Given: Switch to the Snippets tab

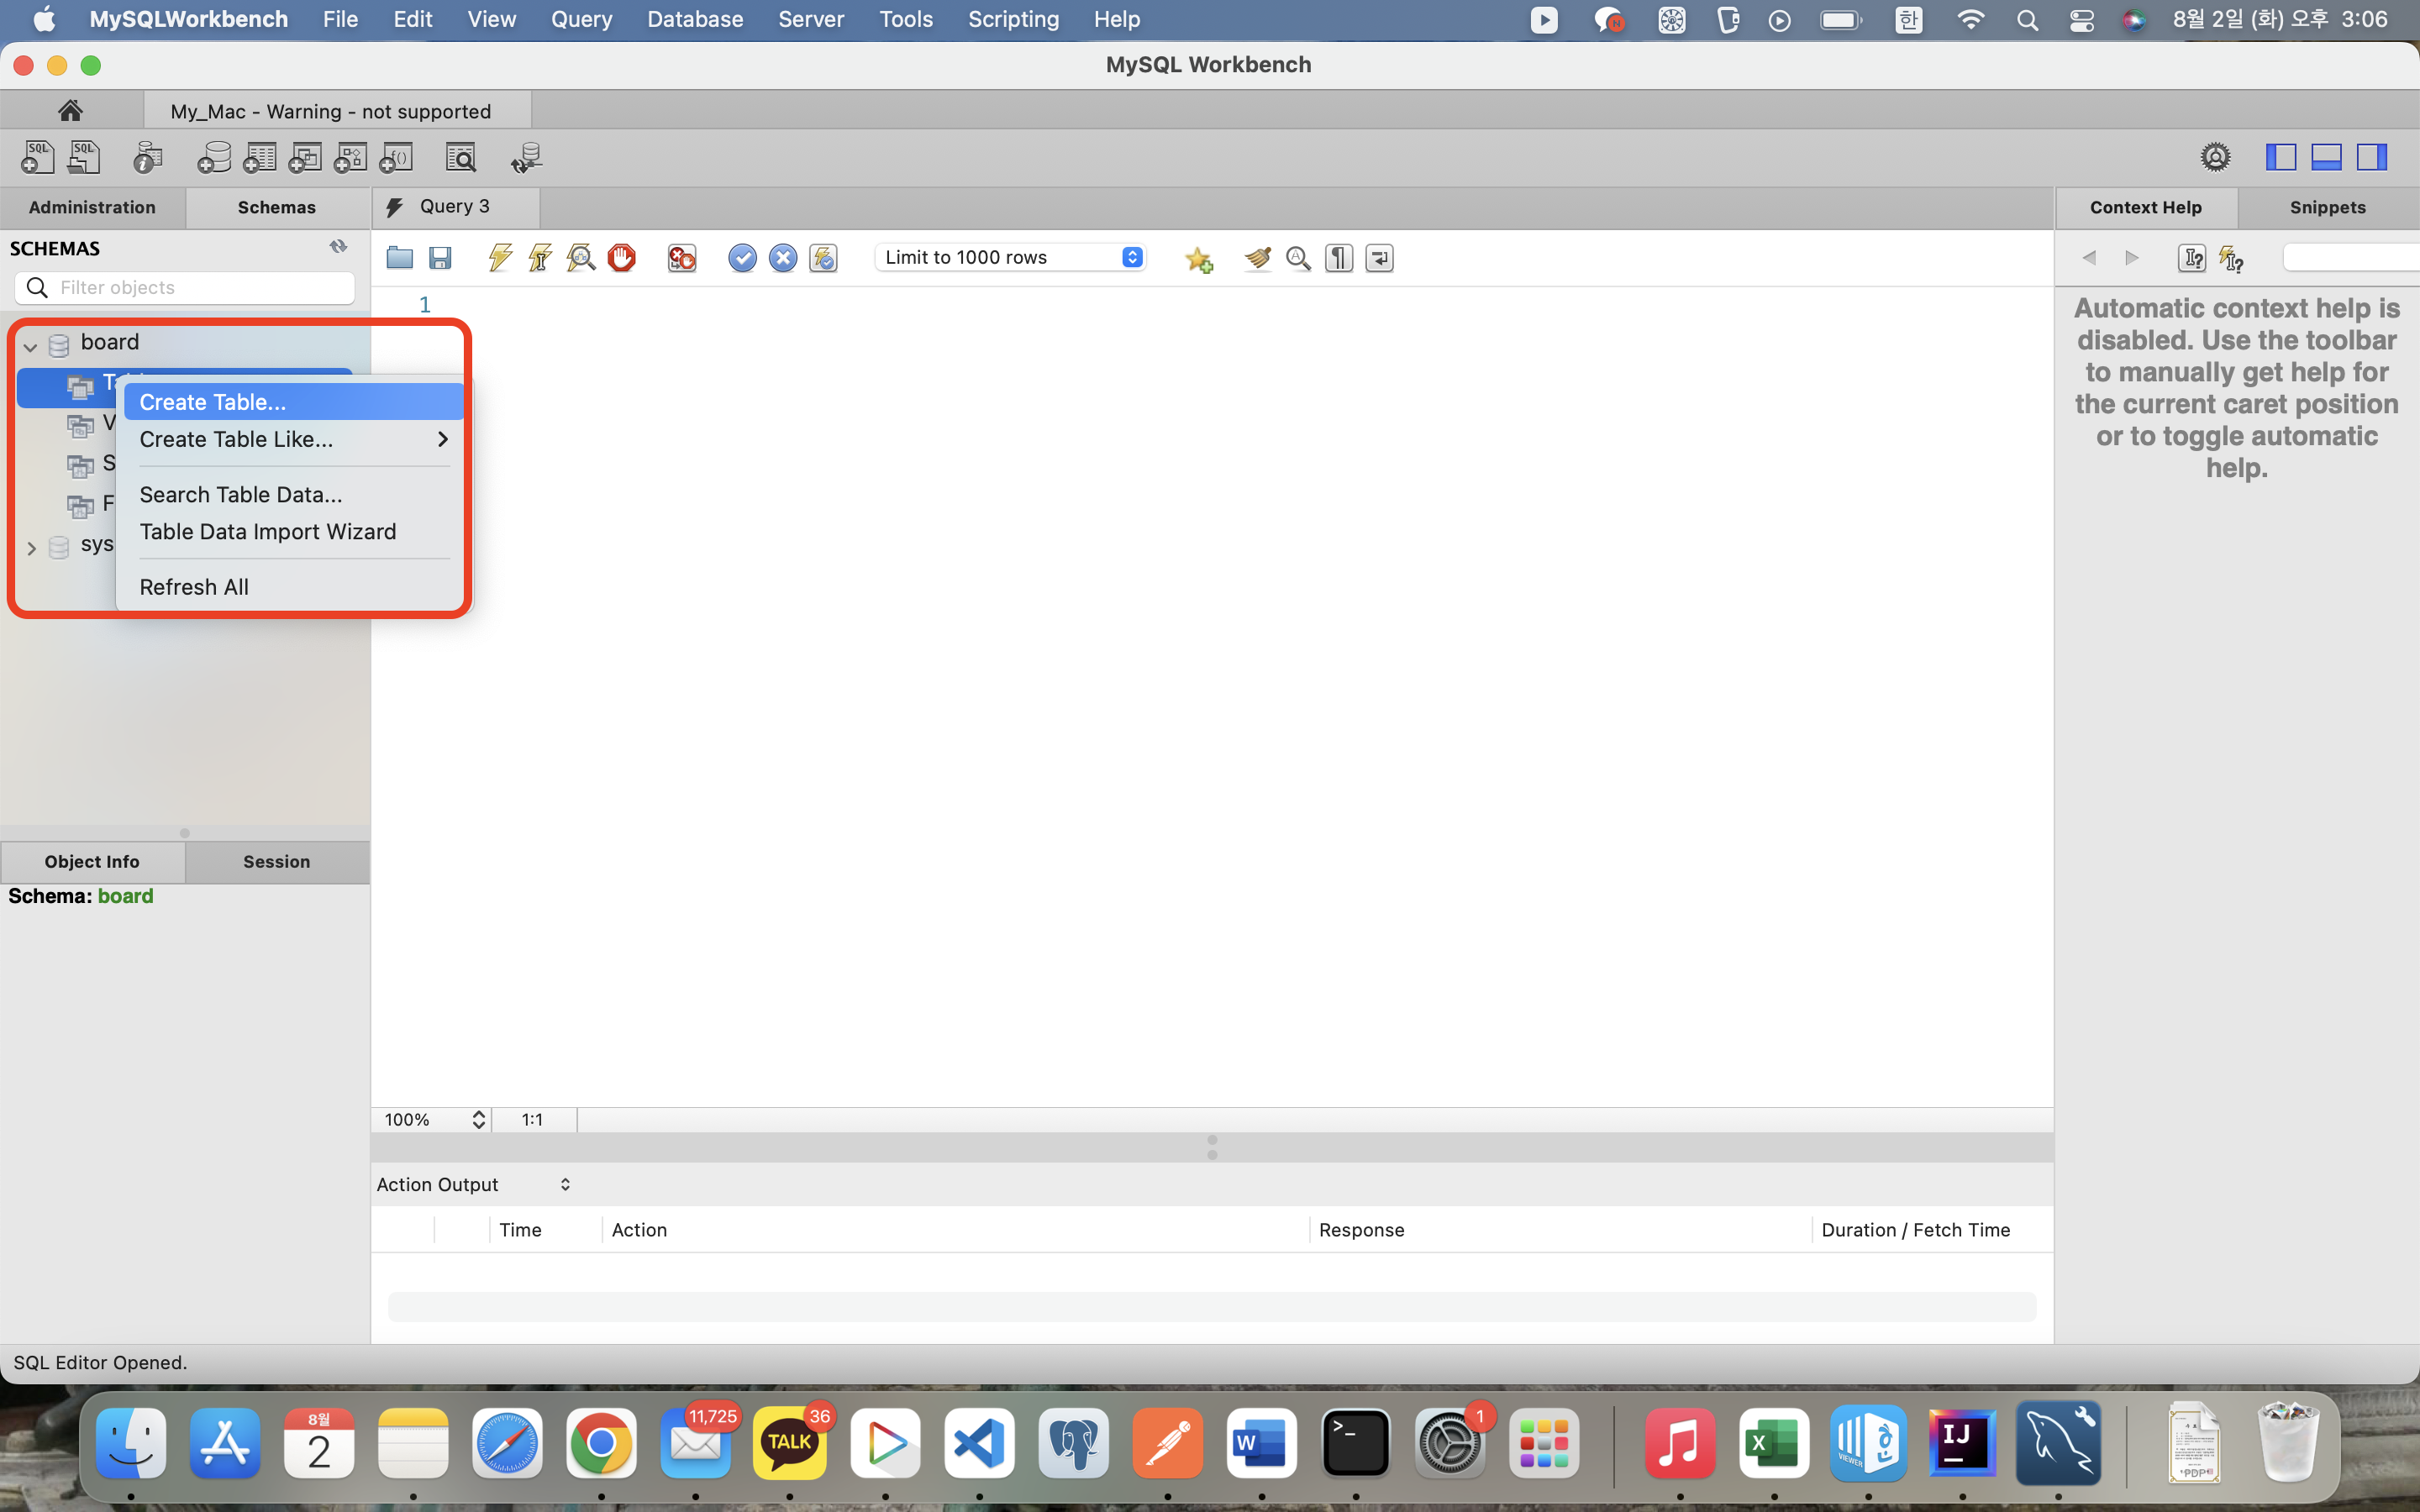Looking at the screenshot, I should tap(2327, 207).
